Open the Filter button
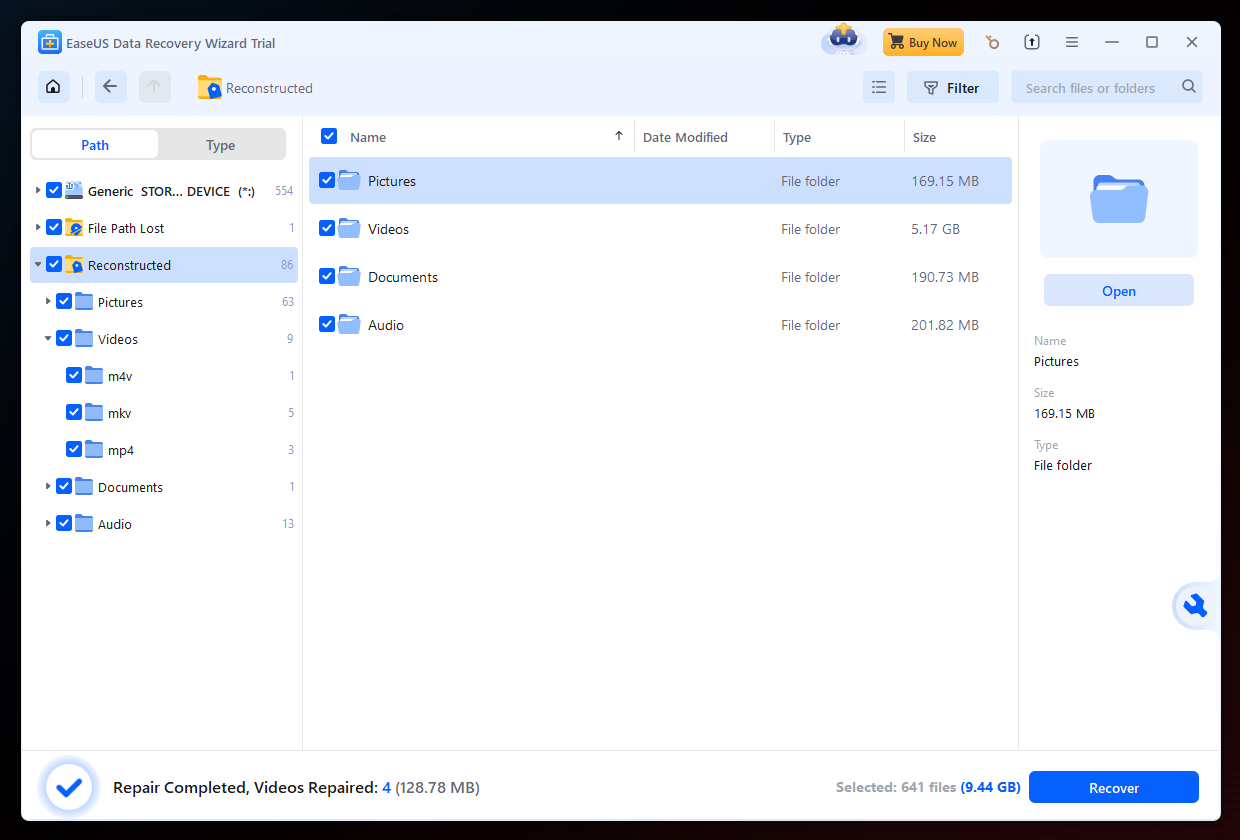 [952, 87]
